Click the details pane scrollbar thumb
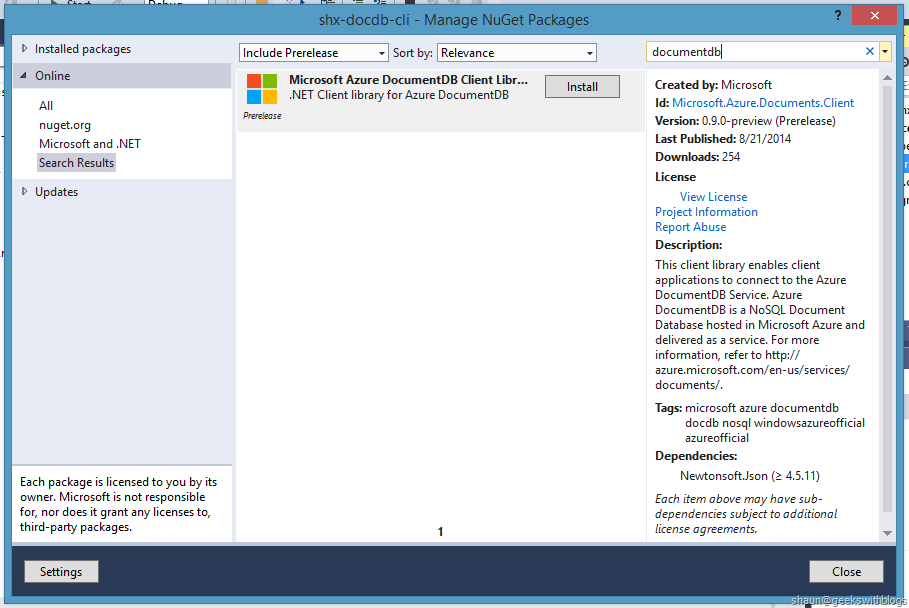 coord(887,298)
